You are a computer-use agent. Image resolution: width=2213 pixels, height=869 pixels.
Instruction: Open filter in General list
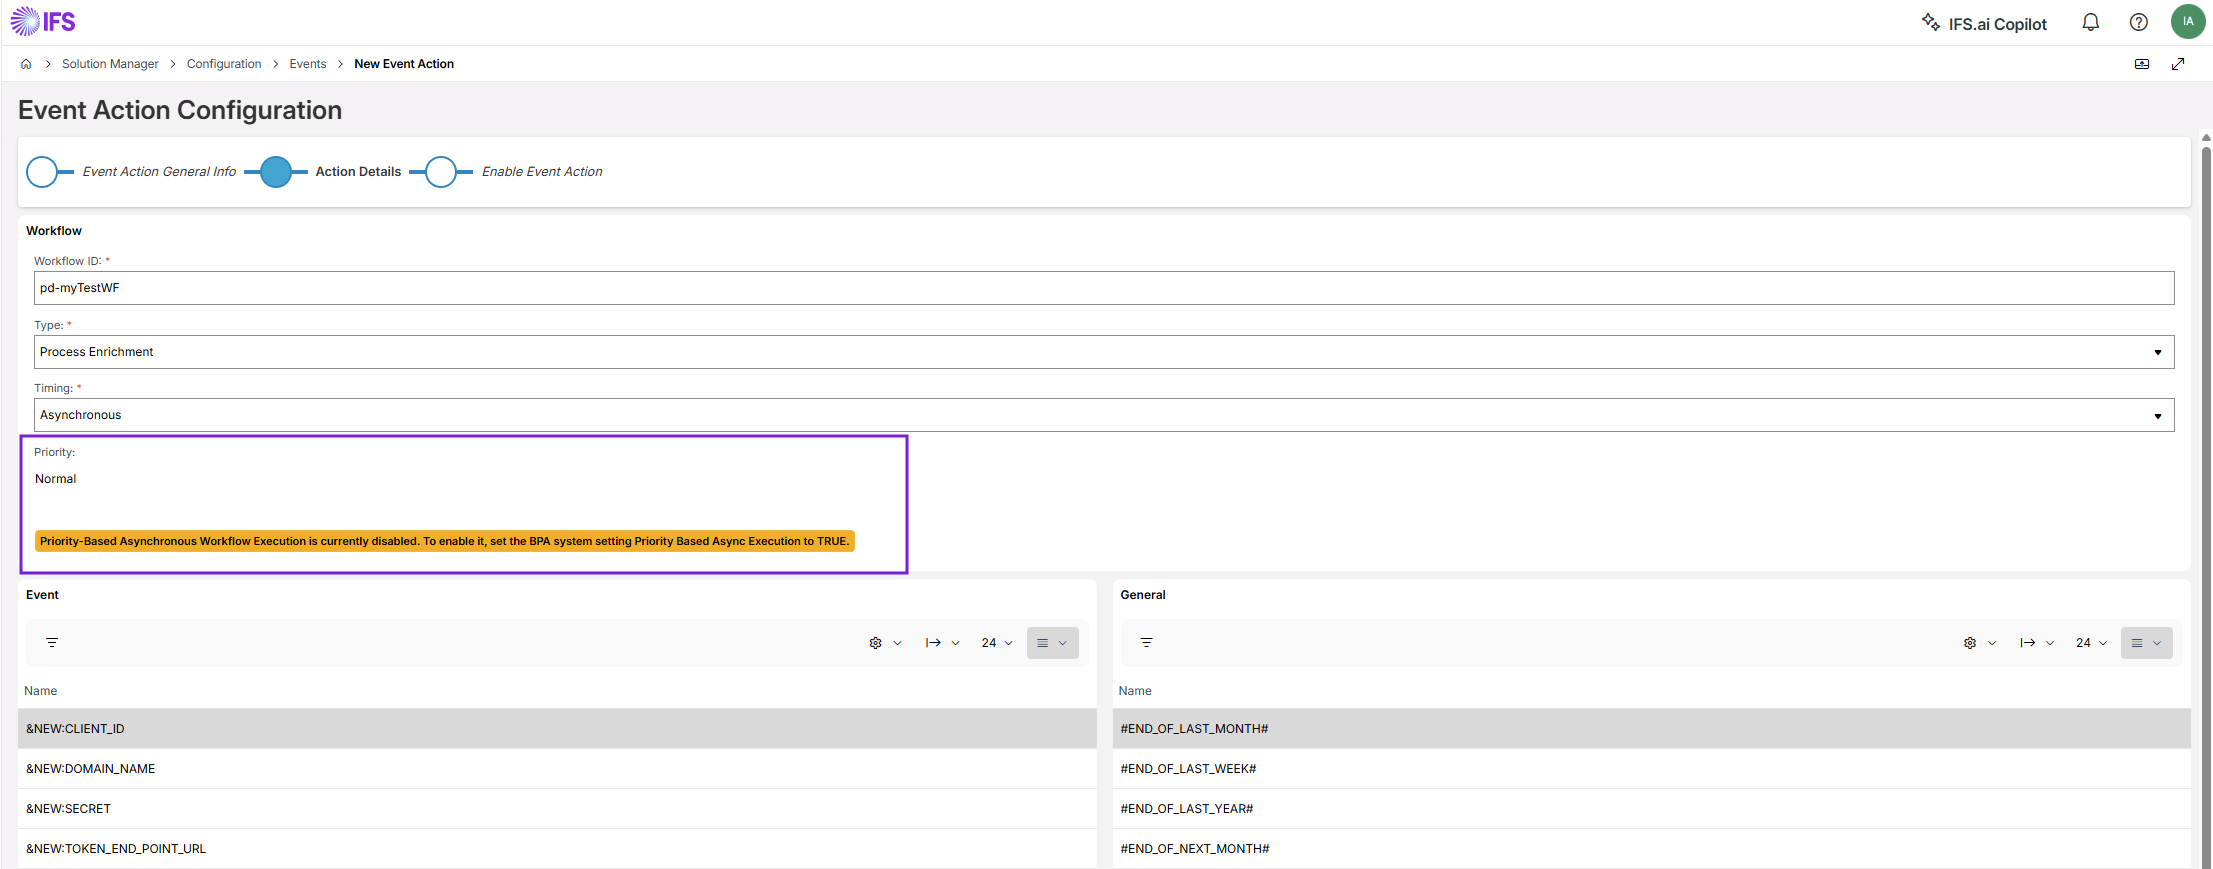[x=1147, y=643]
